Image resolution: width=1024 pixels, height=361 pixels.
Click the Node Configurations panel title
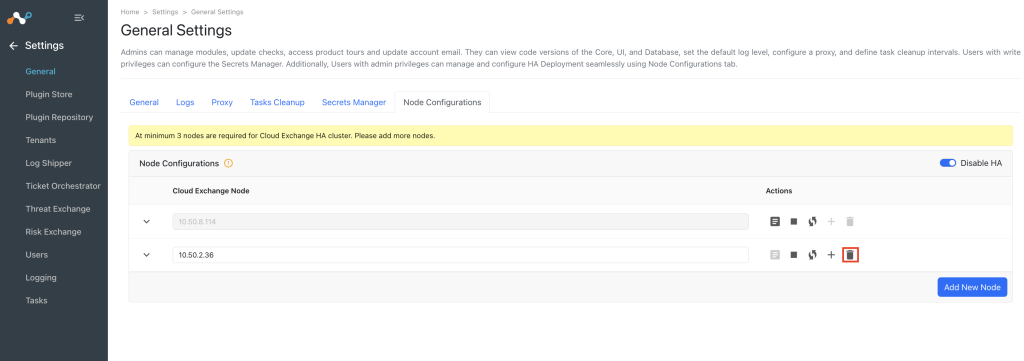[179, 163]
